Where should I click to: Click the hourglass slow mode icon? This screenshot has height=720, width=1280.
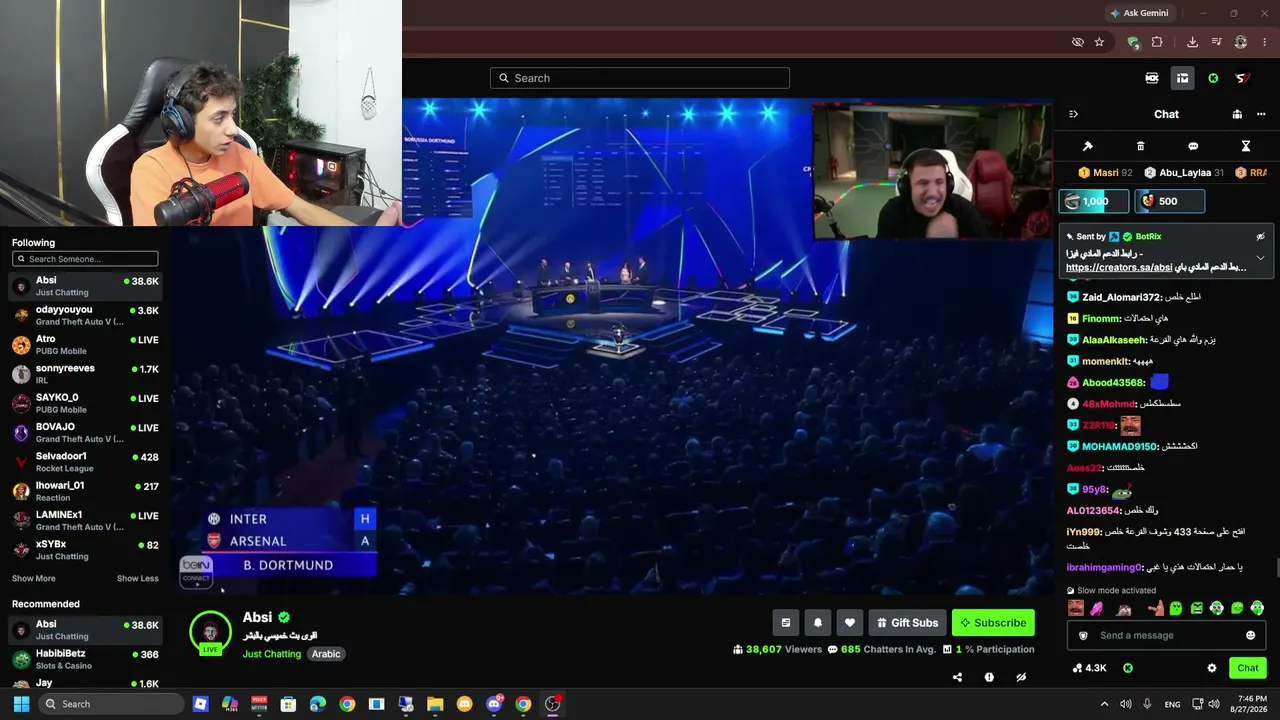(x=1246, y=146)
